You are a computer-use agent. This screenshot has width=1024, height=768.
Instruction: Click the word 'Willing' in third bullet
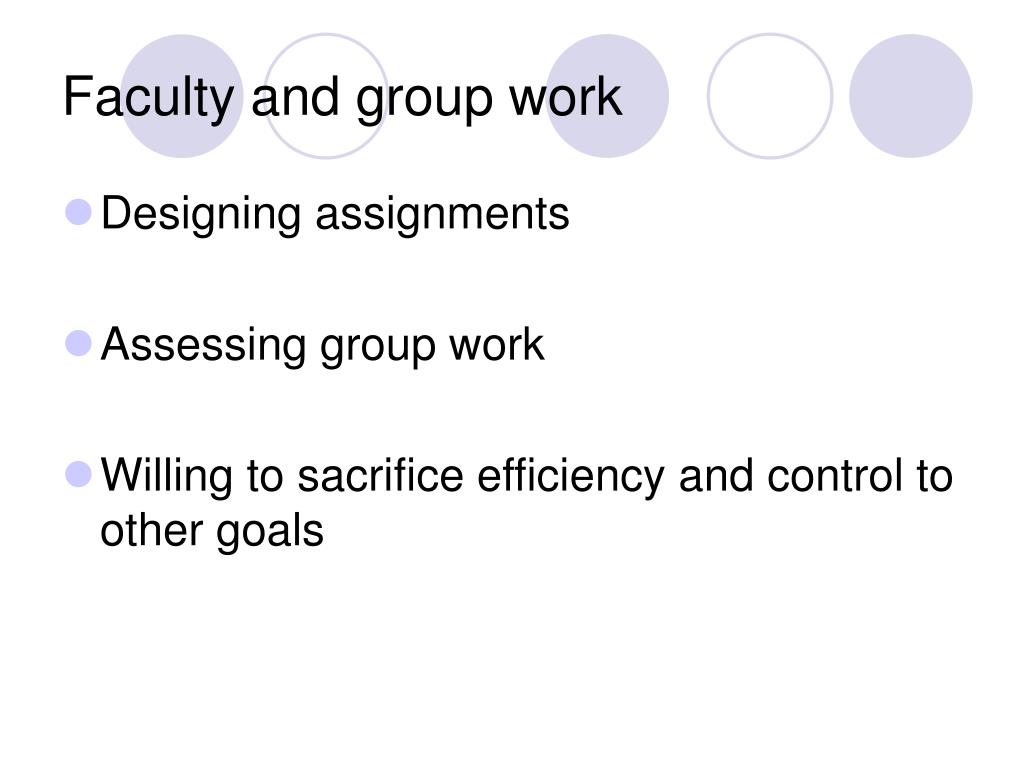166,477
